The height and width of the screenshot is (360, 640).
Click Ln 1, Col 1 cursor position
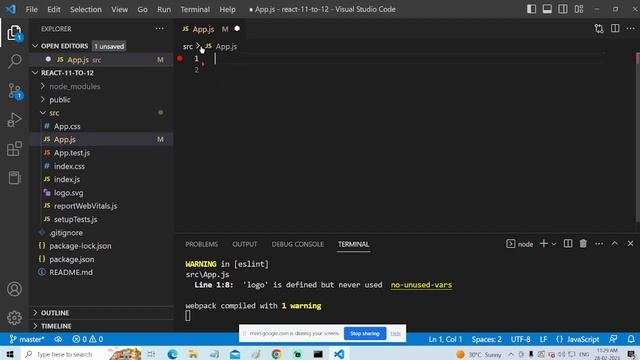445,339
